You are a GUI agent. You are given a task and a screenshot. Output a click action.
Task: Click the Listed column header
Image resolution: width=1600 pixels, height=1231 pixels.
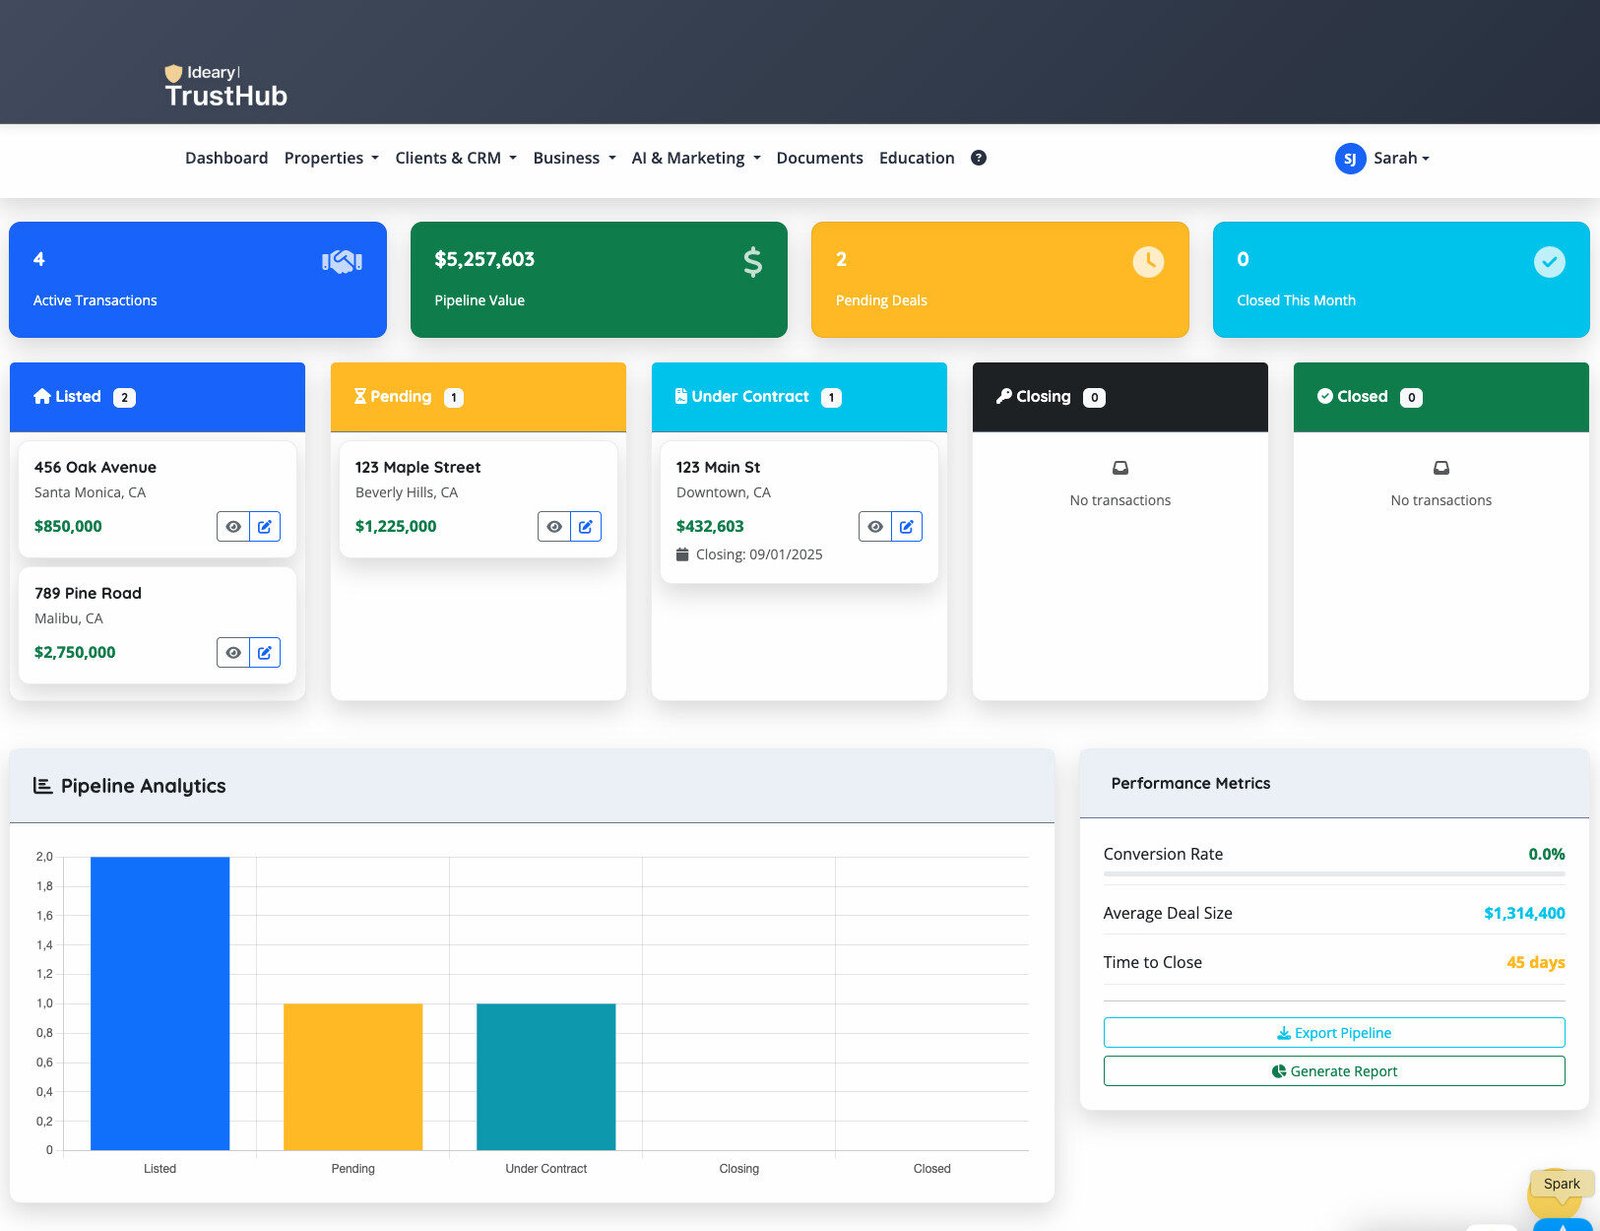157,397
